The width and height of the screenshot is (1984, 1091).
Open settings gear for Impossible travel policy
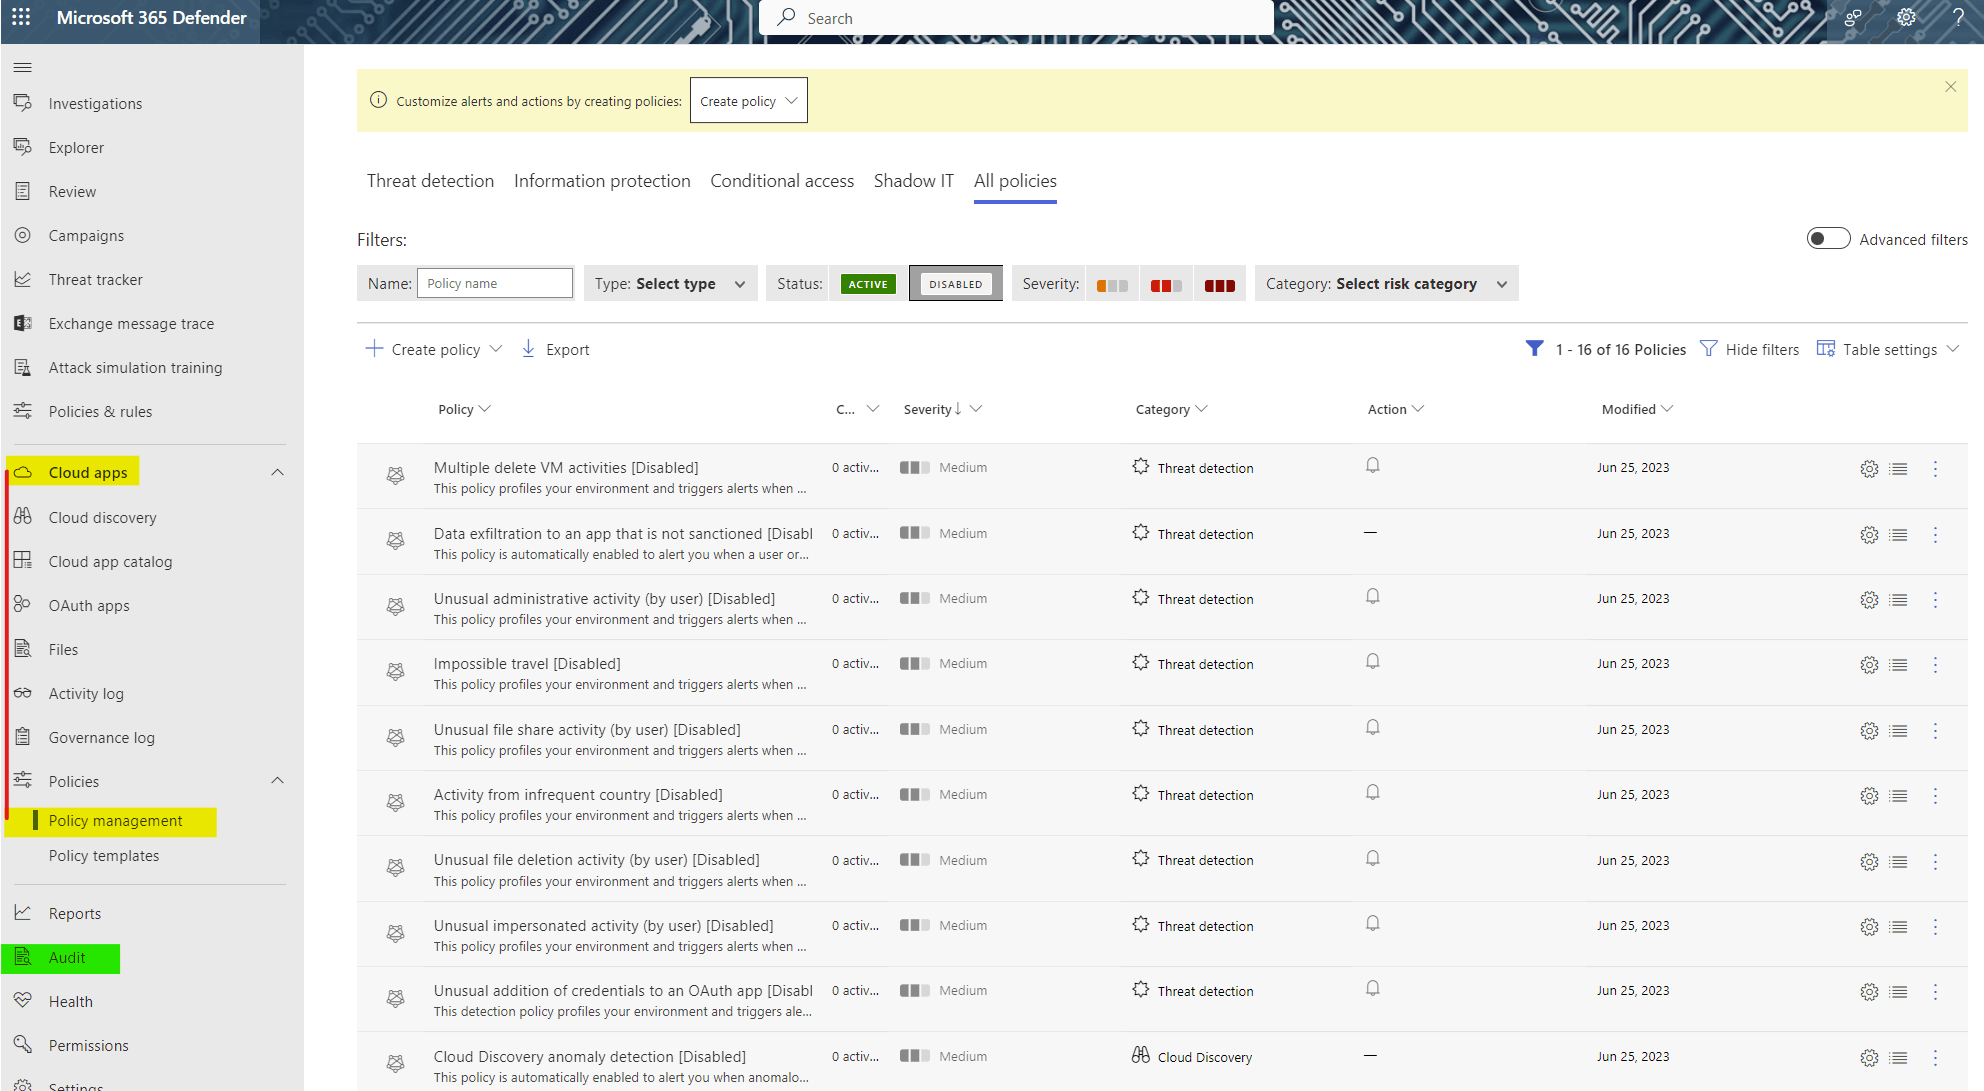coord(1869,665)
